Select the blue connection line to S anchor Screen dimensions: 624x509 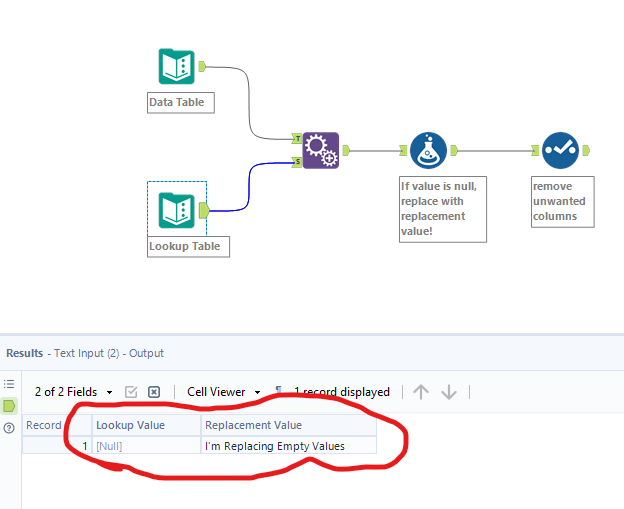pos(250,186)
